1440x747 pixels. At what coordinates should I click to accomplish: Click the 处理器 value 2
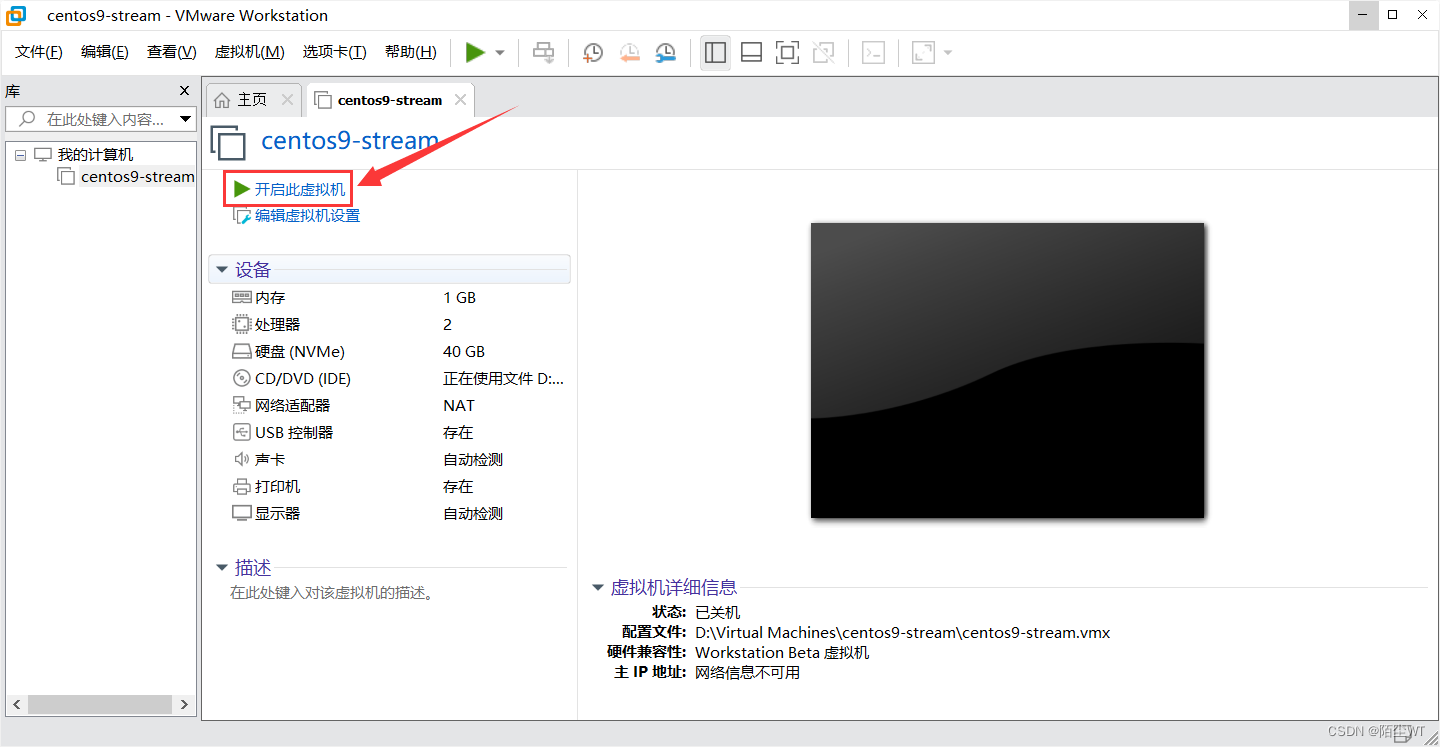(x=447, y=325)
